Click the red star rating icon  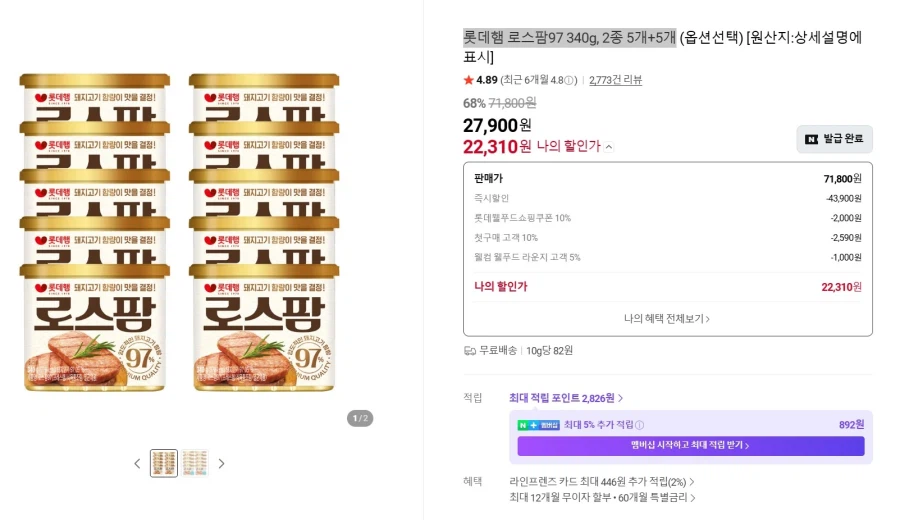coord(469,80)
